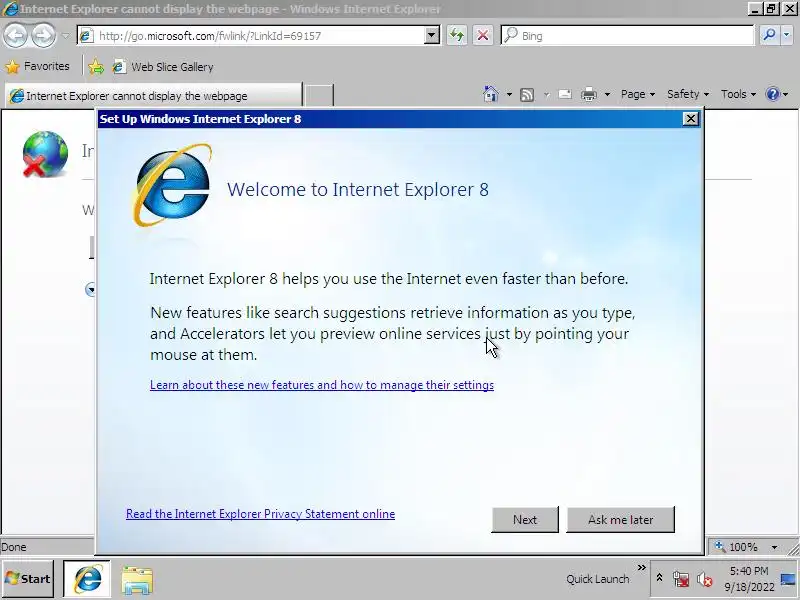Expand the Home button dropdown arrow
The image size is (800, 600).
tap(509, 94)
